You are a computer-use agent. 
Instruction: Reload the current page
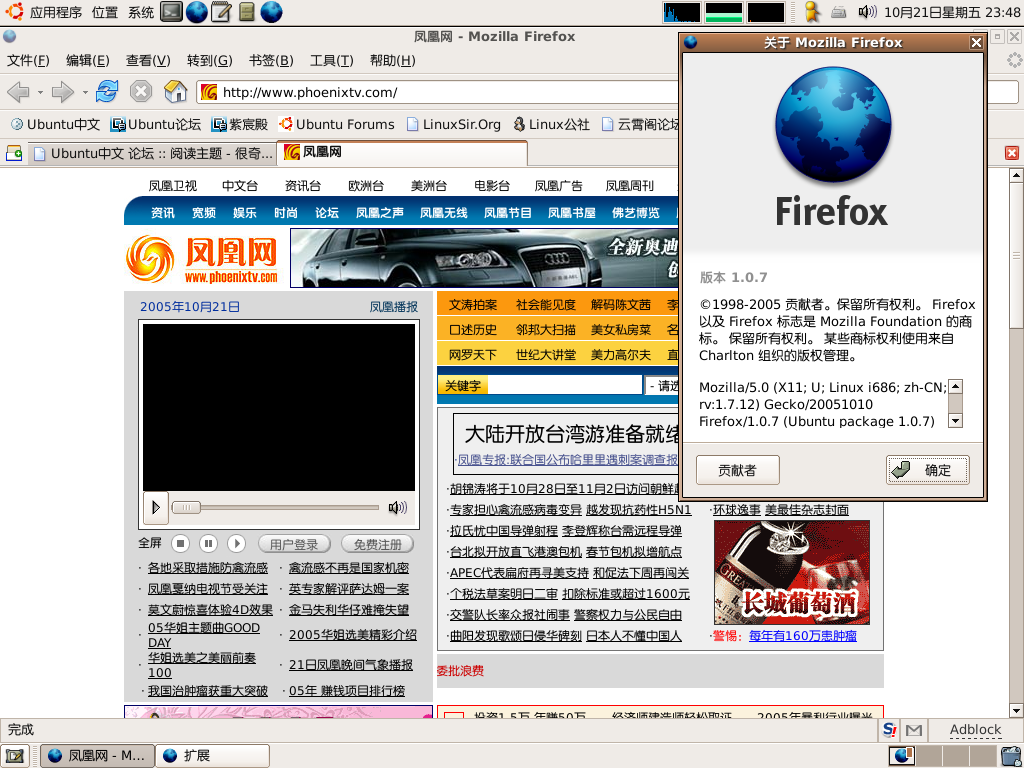coord(106,91)
